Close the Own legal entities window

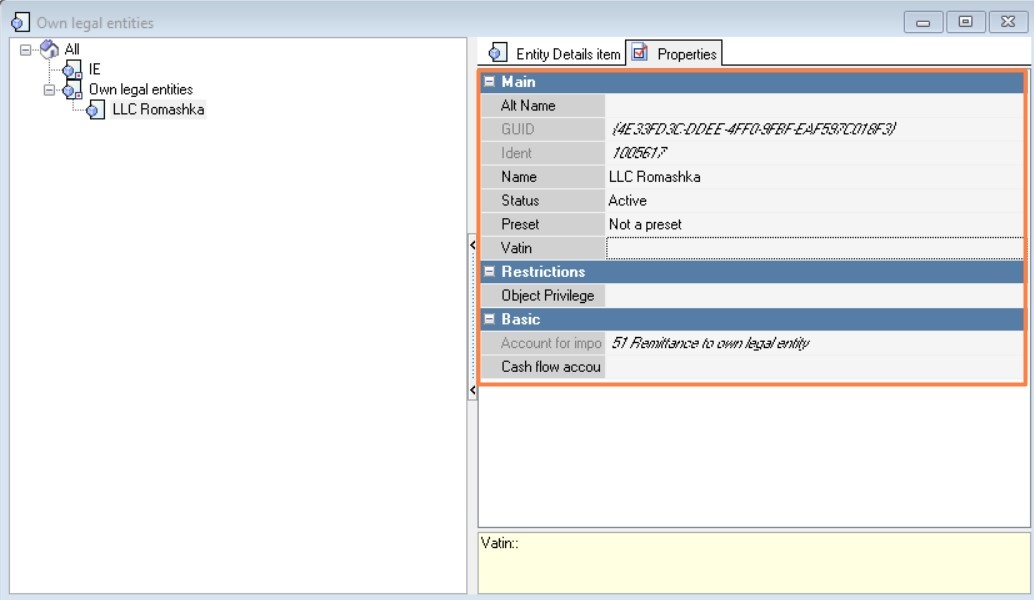(1008, 22)
